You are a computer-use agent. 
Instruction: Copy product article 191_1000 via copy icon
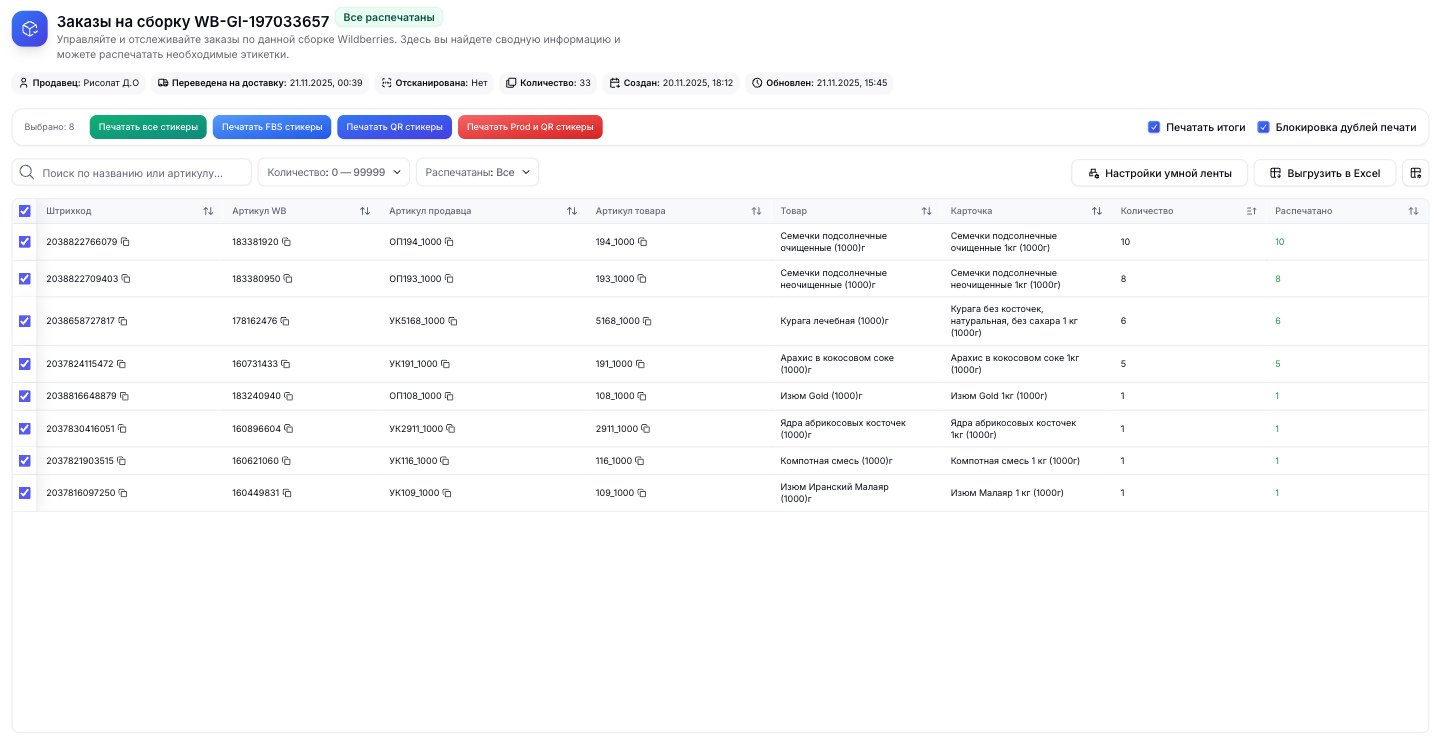[x=640, y=364]
